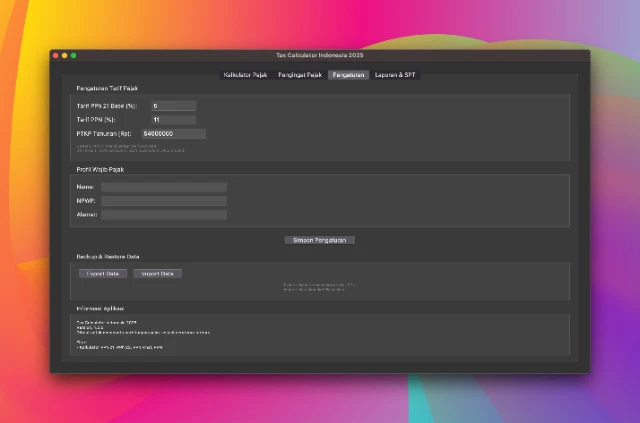Click the Alamat text field

(163, 215)
